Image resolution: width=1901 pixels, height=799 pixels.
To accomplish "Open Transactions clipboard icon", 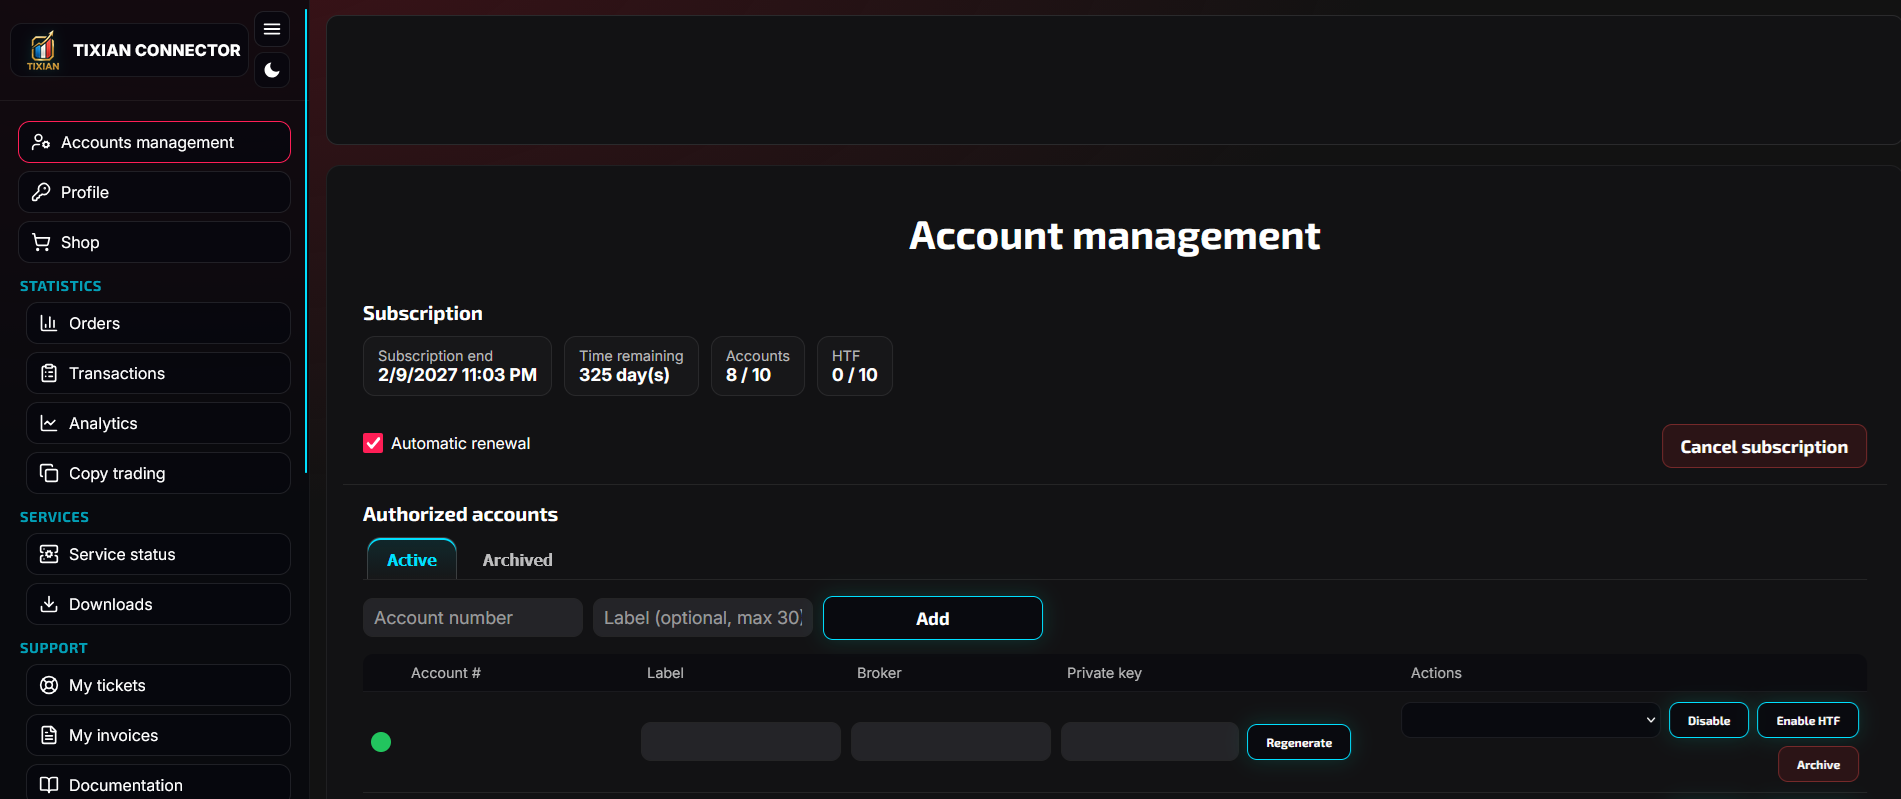I will [x=48, y=373].
